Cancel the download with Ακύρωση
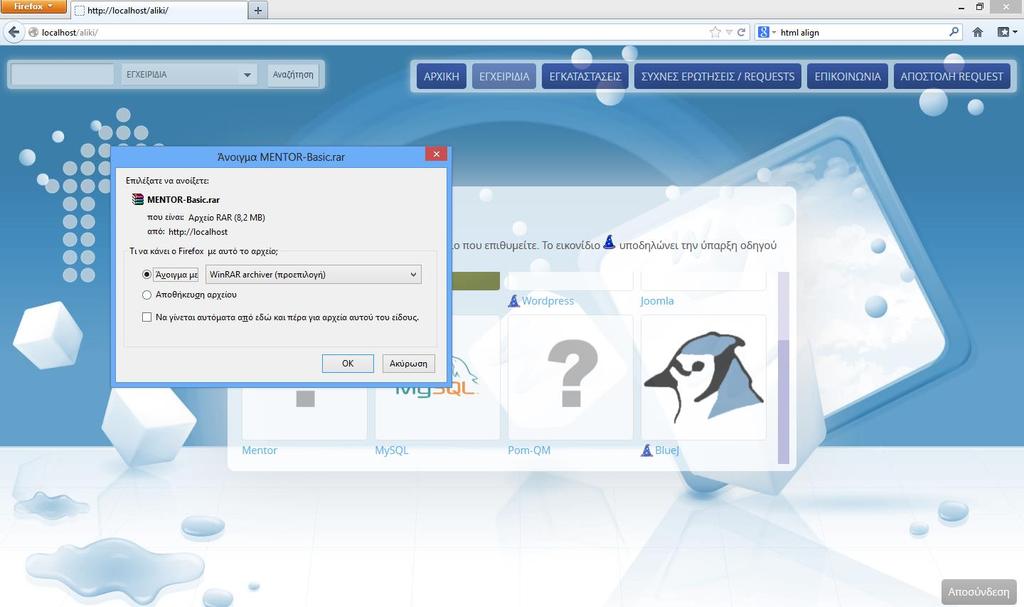The height and width of the screenshot is (607, 1024). [x=408, y=363]
